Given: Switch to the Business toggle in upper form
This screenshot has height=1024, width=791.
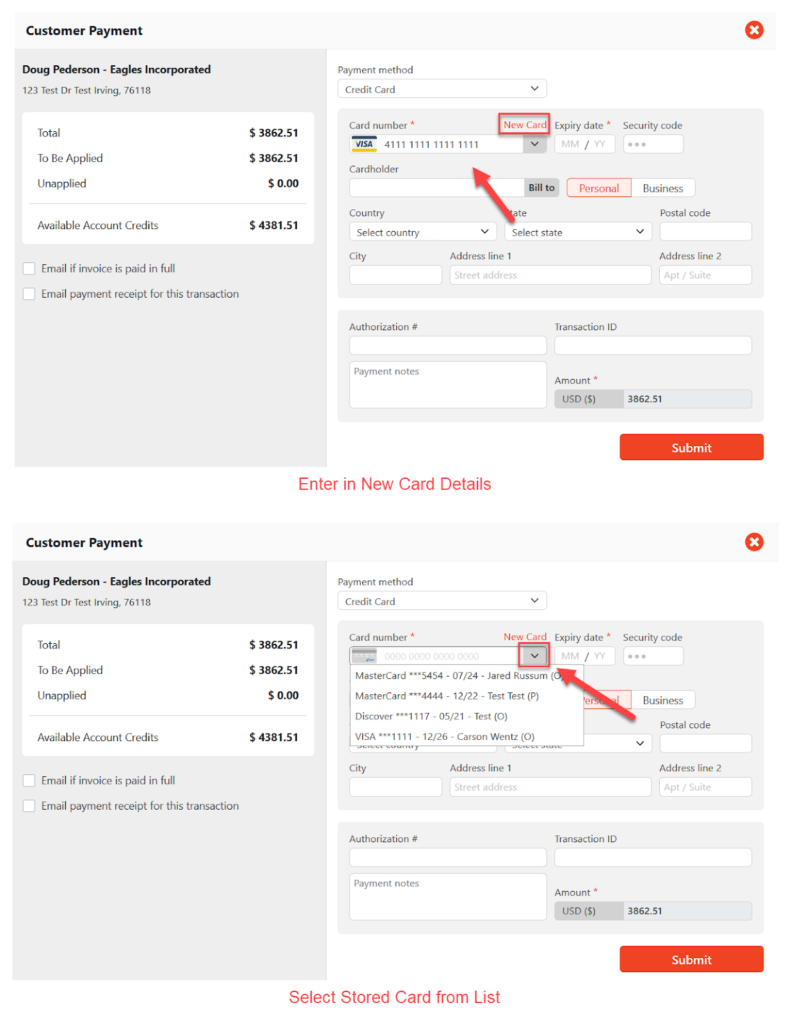Looking at the screenshot, I should point(663,188).
